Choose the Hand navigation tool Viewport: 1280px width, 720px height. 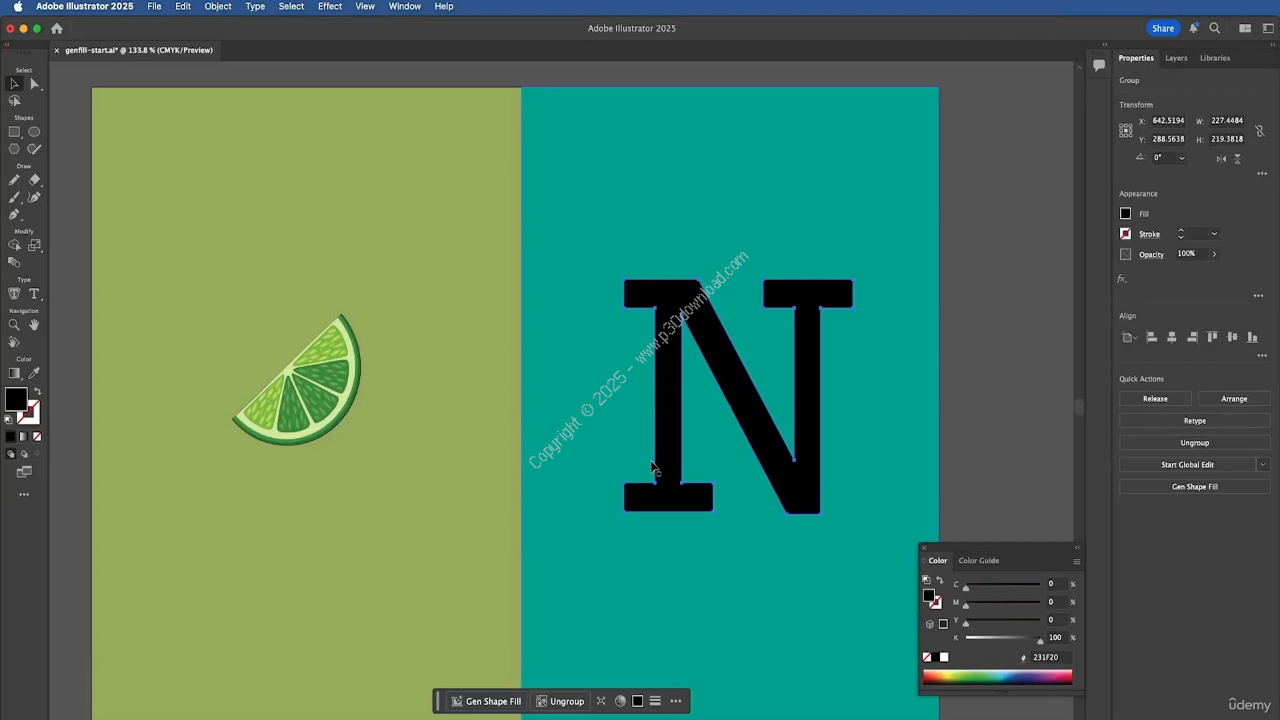(34, 325)
